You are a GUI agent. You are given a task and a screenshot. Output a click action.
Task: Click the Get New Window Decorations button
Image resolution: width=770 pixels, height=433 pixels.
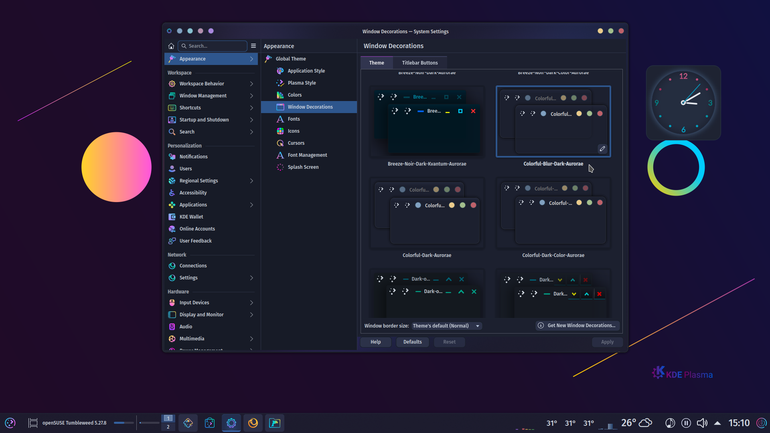578,325
